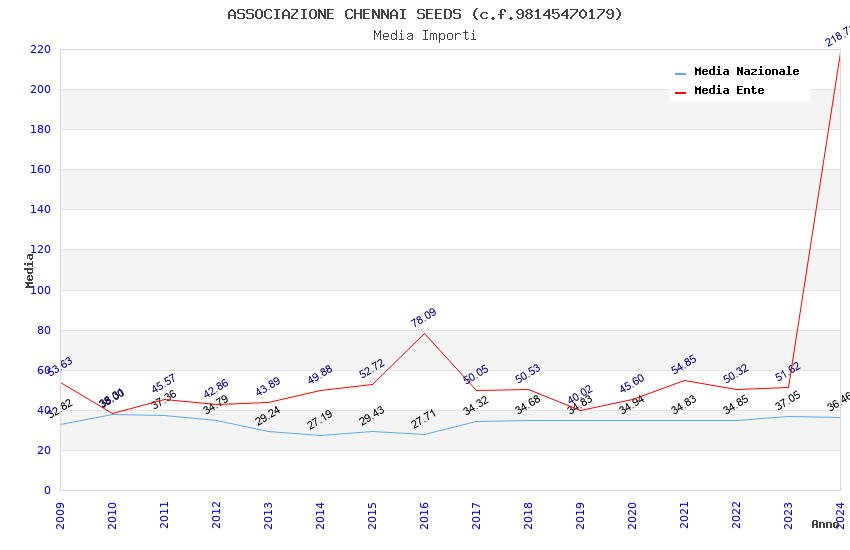Click the Media y-axis title
The height and width of the screenshot is (550, 850).
pos(29,270)
